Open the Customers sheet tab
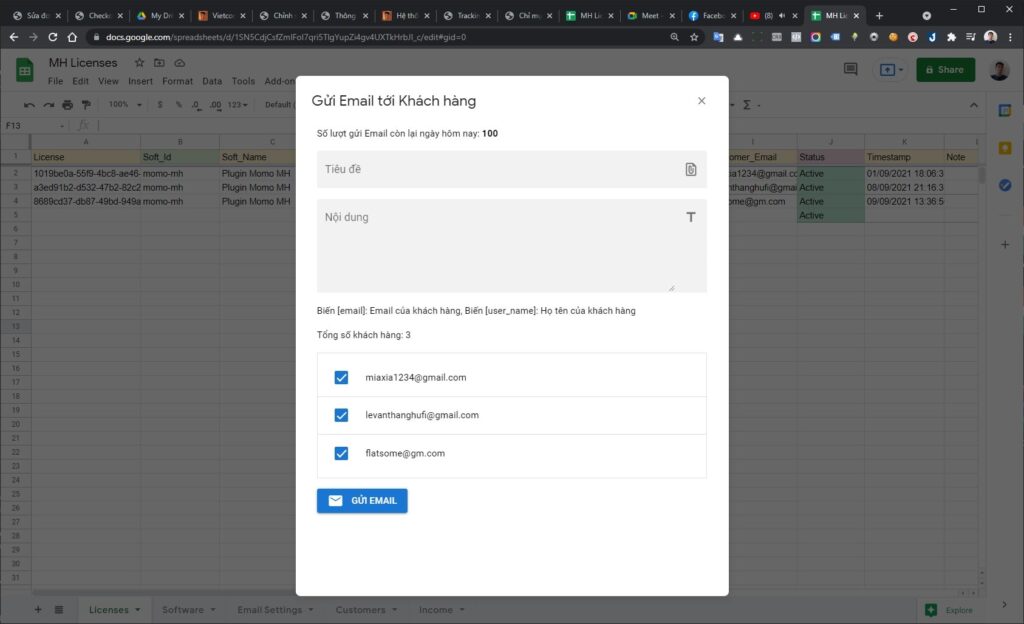 (360, 610)
